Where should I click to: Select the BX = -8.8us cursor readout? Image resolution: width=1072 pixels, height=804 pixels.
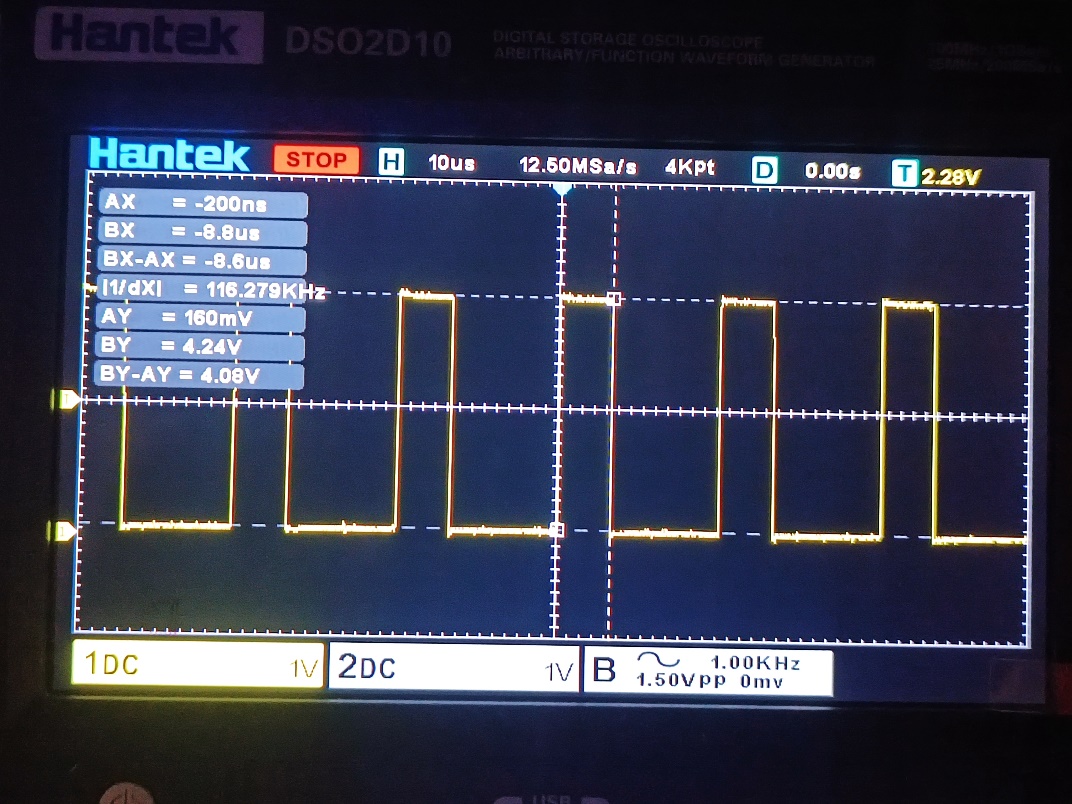[x=203, y=232]
